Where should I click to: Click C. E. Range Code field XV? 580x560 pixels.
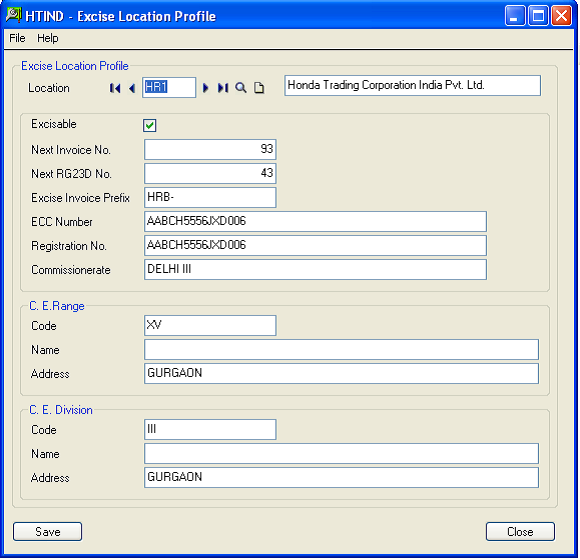pos(210,325)
